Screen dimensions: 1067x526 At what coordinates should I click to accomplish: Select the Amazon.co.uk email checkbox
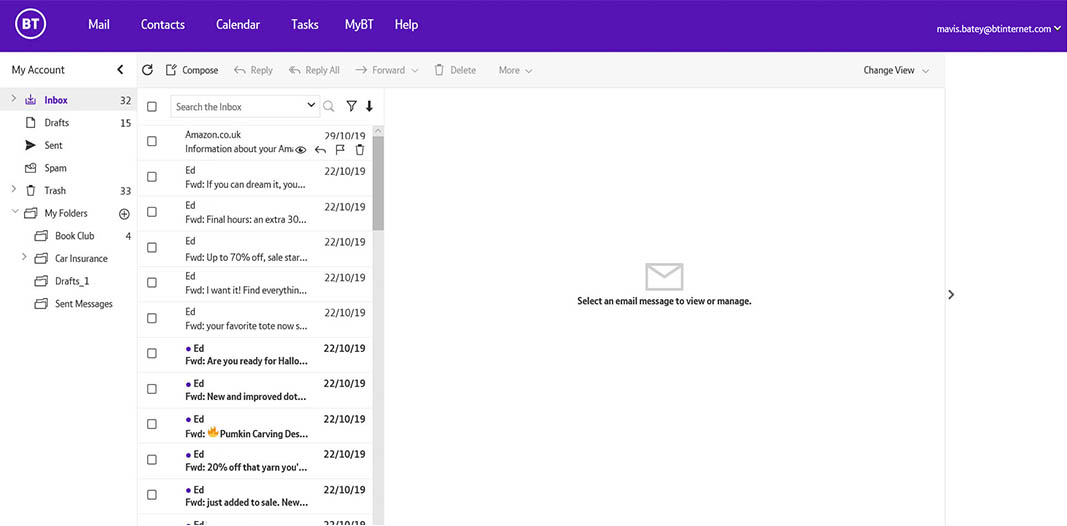pos(152,142)
